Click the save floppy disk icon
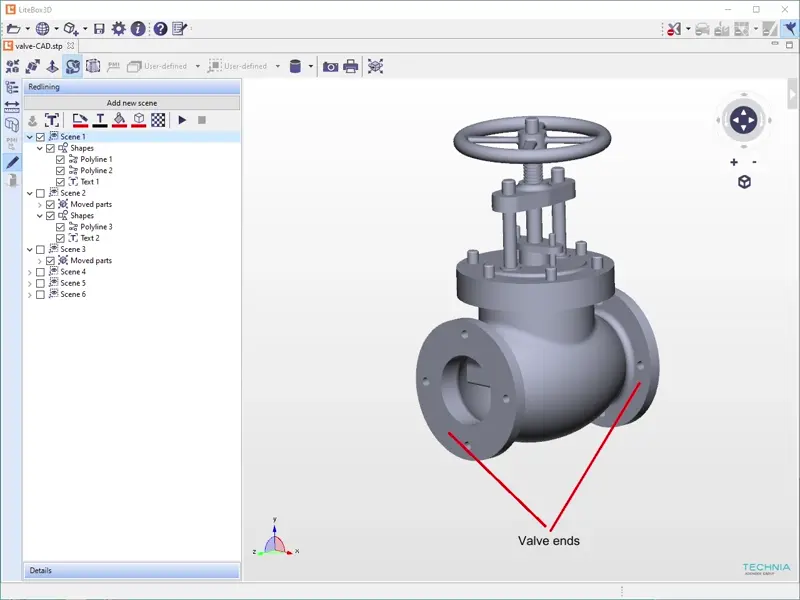The image size is (800, 600). 99,29
